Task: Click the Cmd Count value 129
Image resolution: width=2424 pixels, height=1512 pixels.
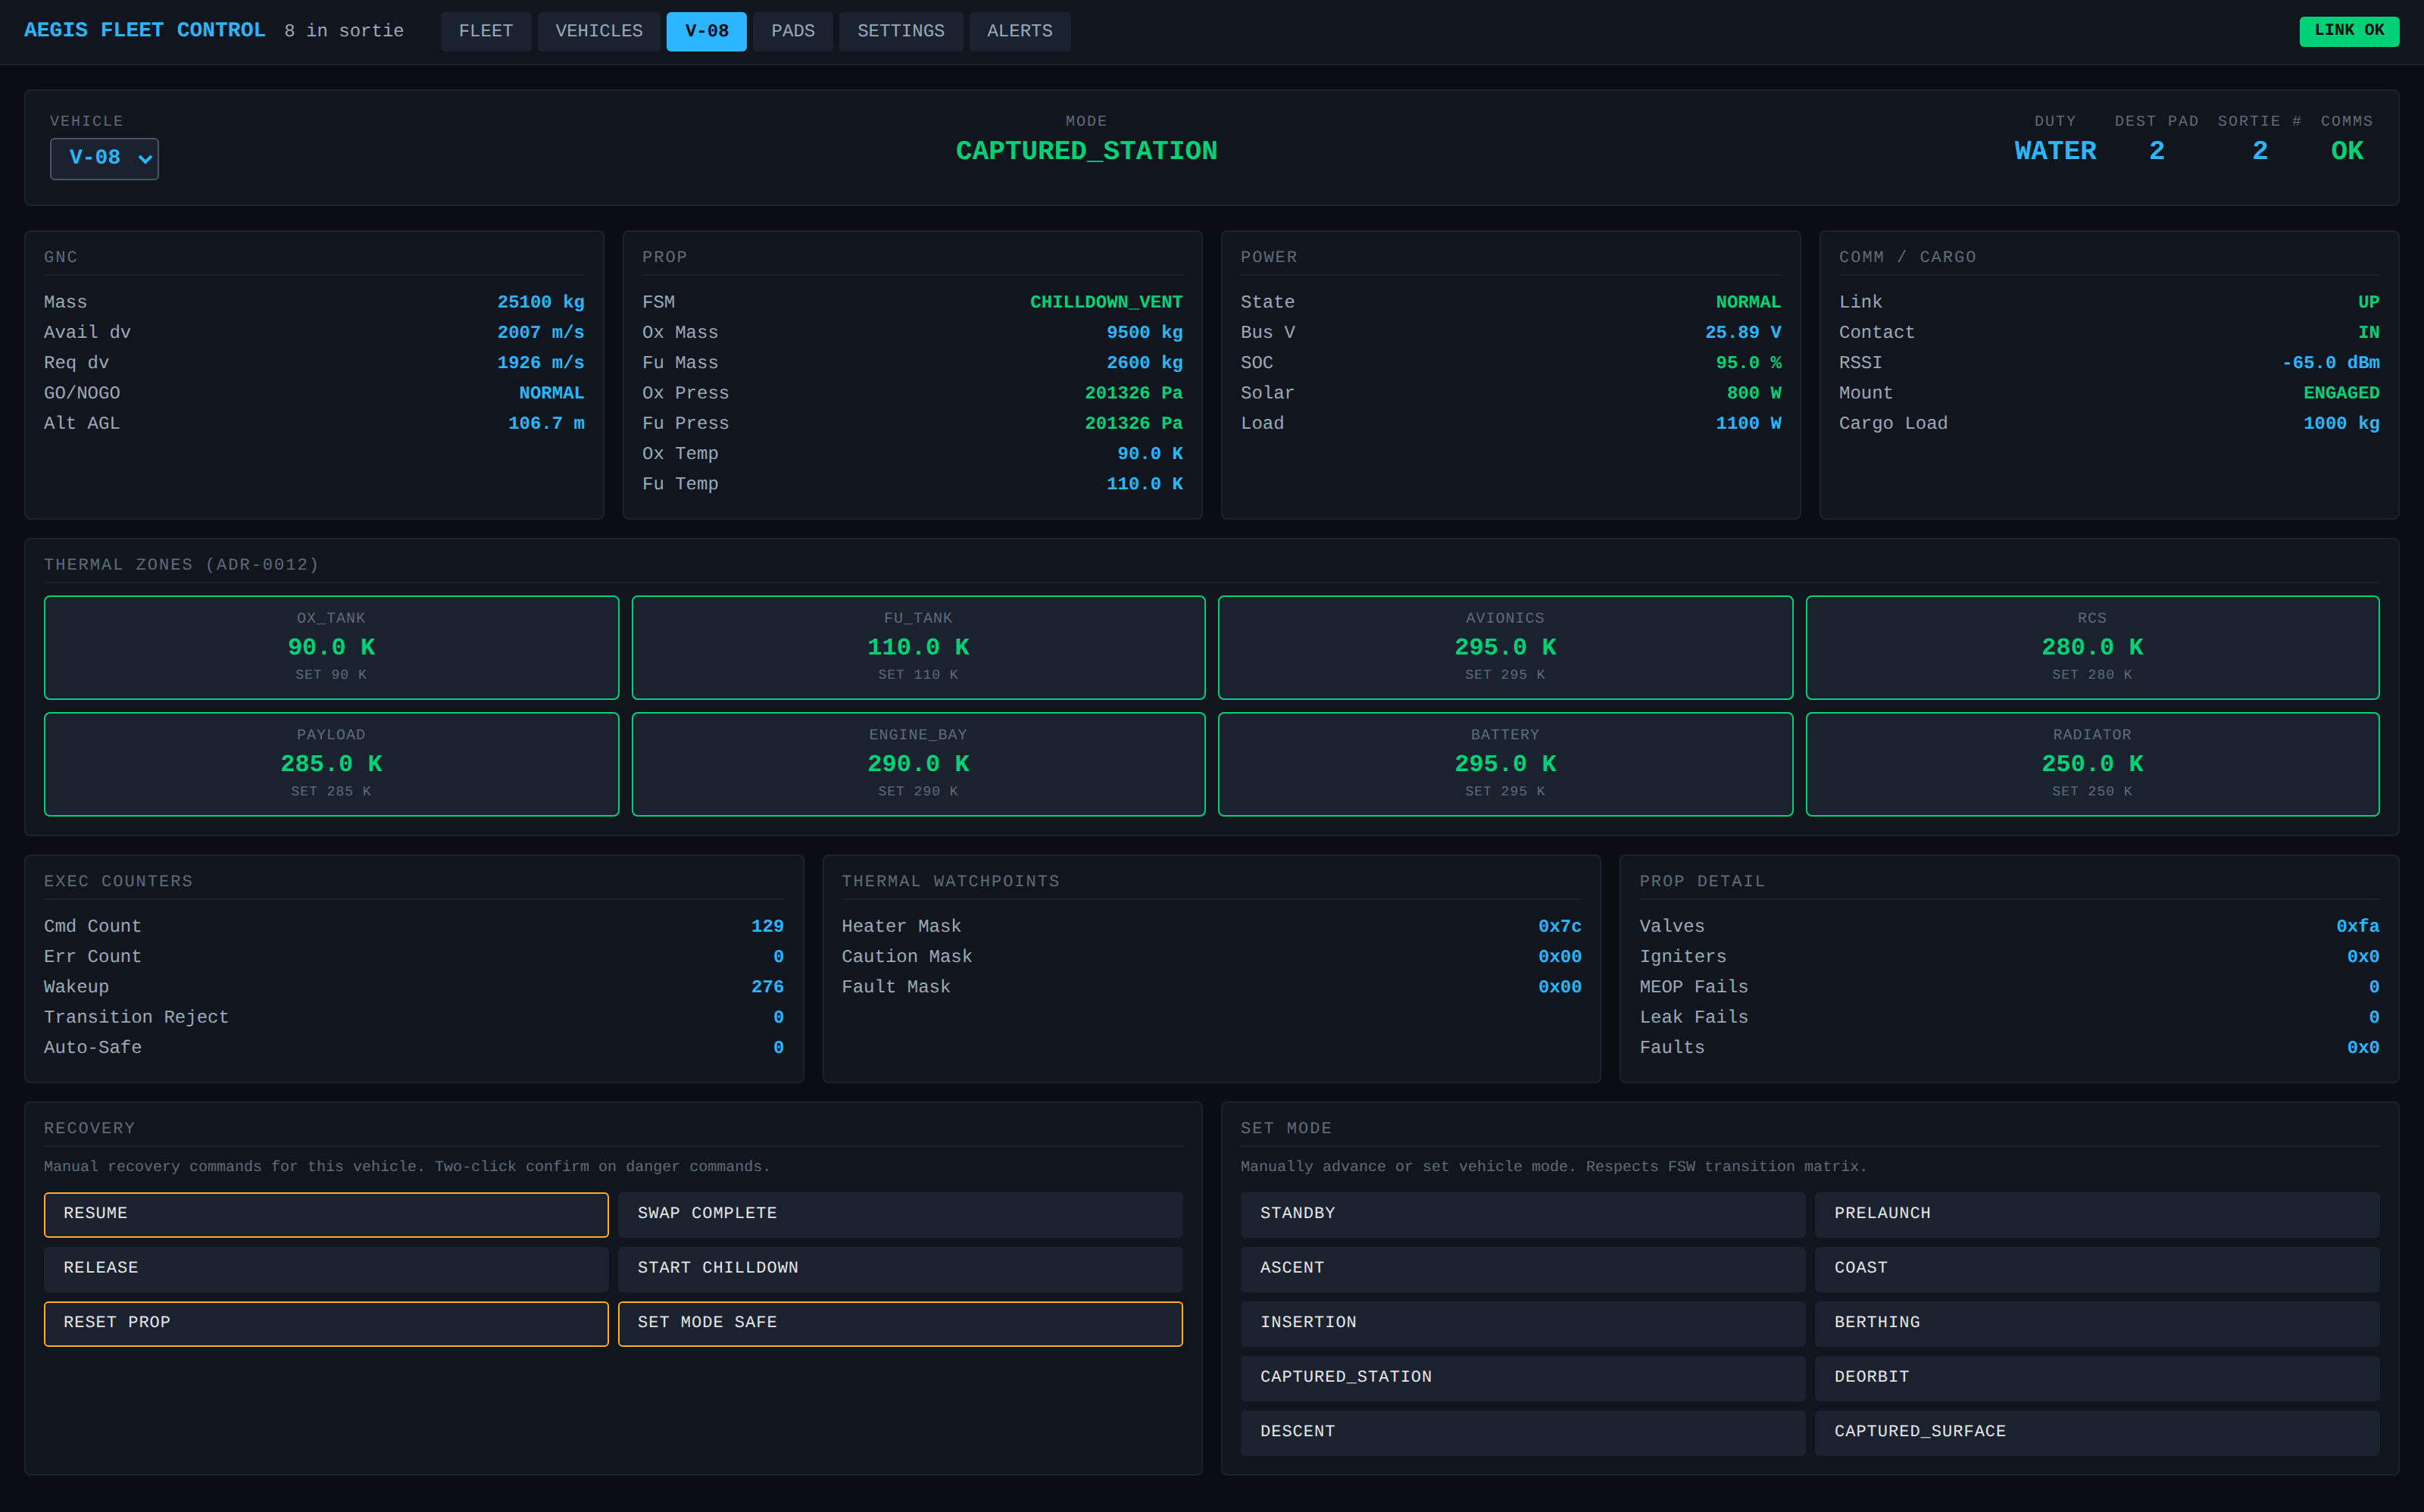Action: tap(767, 926)
